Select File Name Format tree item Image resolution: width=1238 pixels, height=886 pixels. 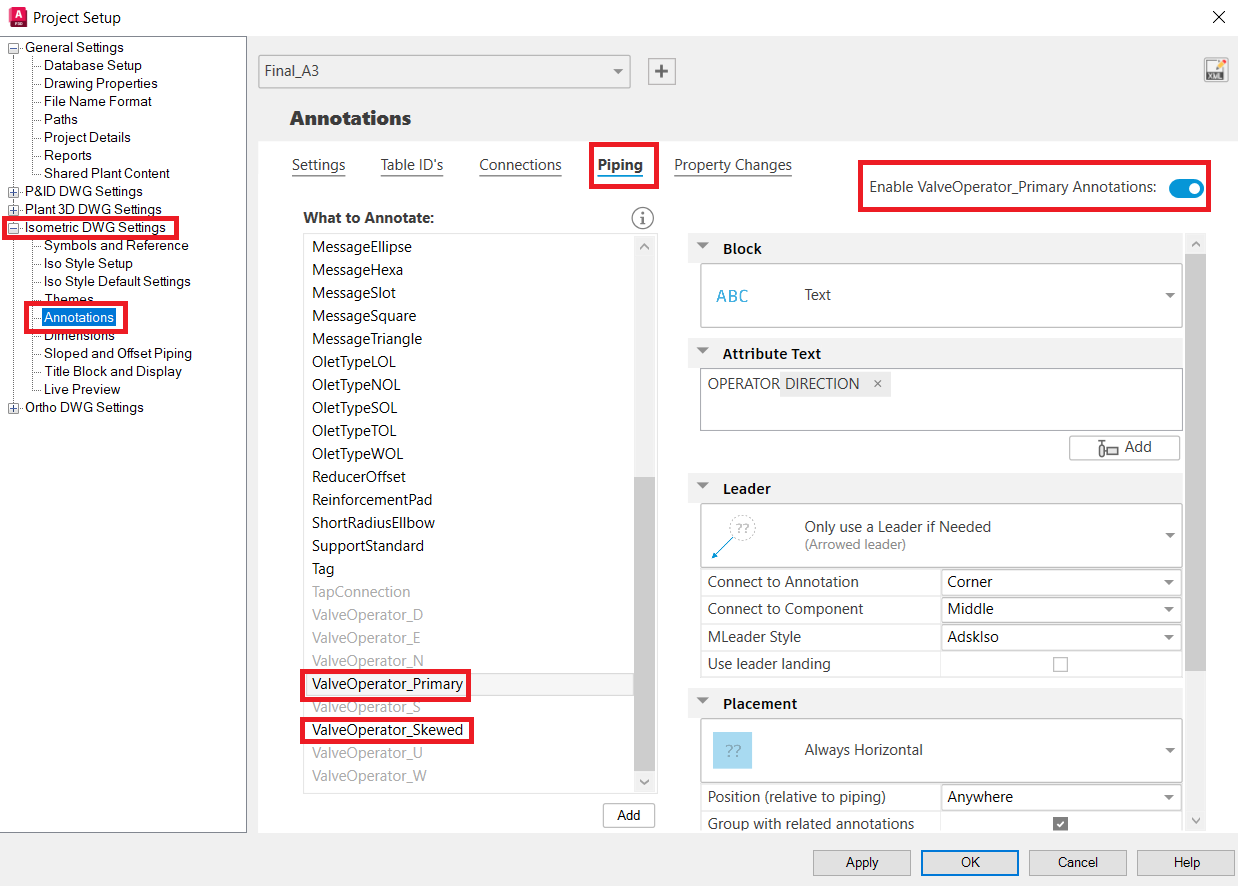(x=98, y=102)
